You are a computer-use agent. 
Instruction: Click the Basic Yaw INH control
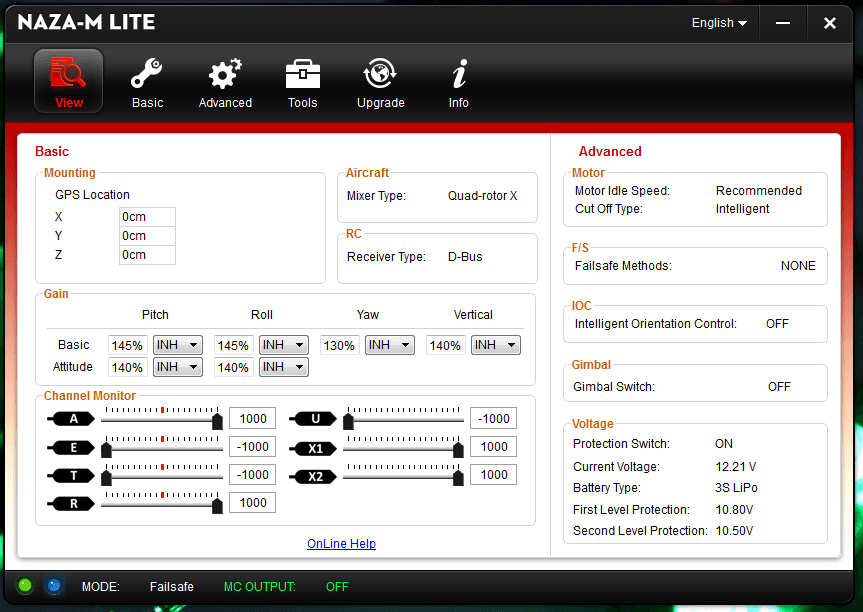click(389, 344)
